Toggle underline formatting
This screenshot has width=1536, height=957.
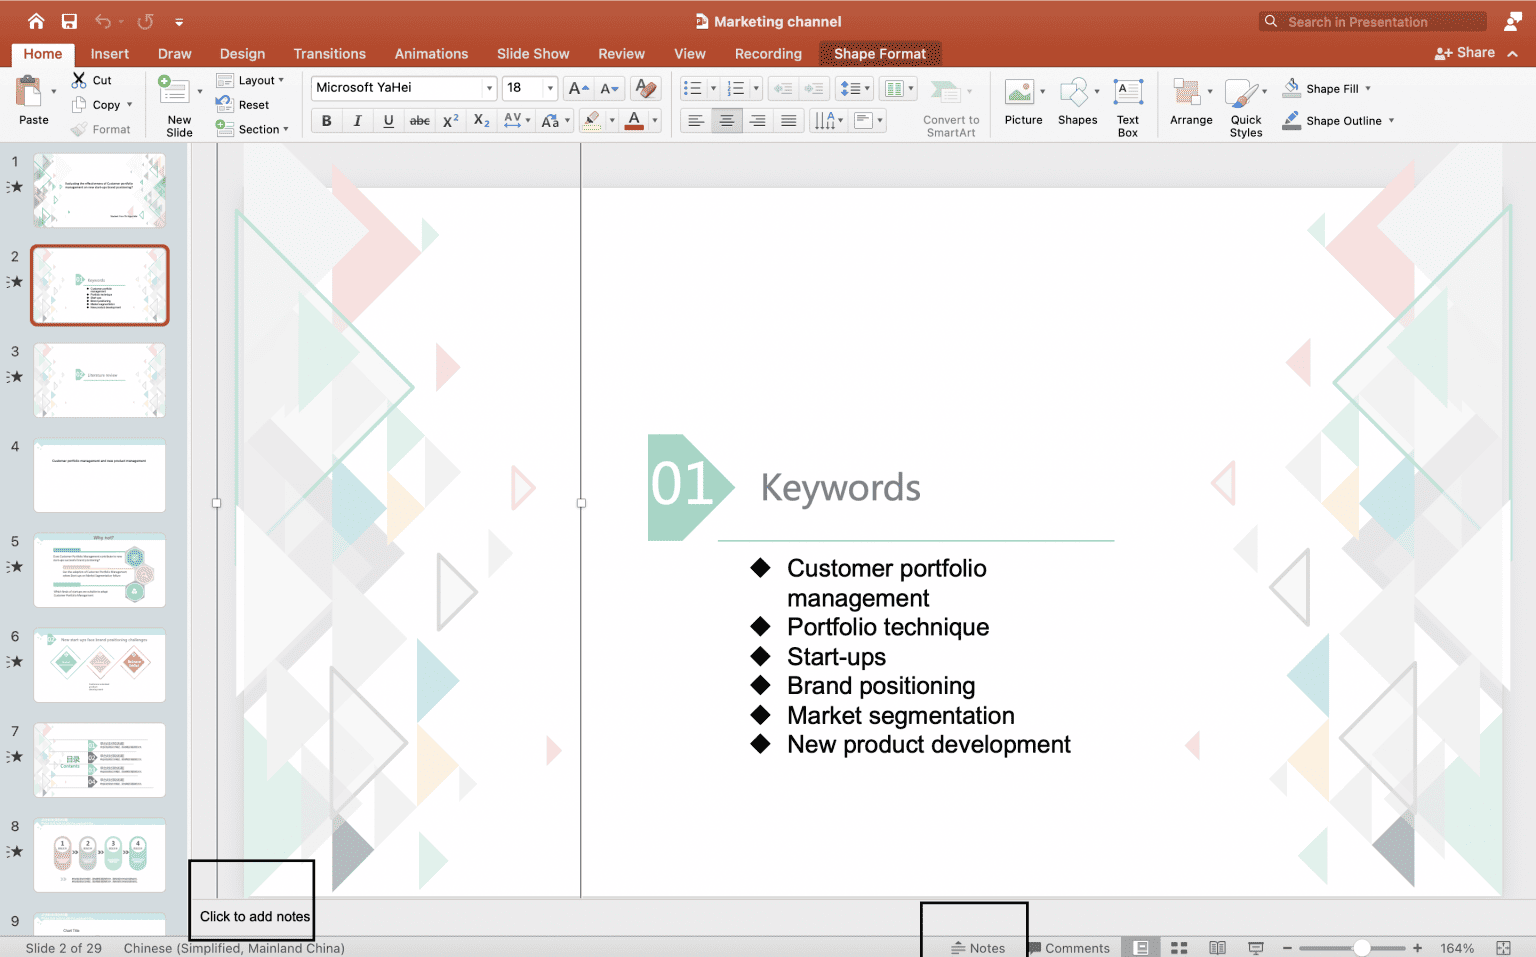388,120
